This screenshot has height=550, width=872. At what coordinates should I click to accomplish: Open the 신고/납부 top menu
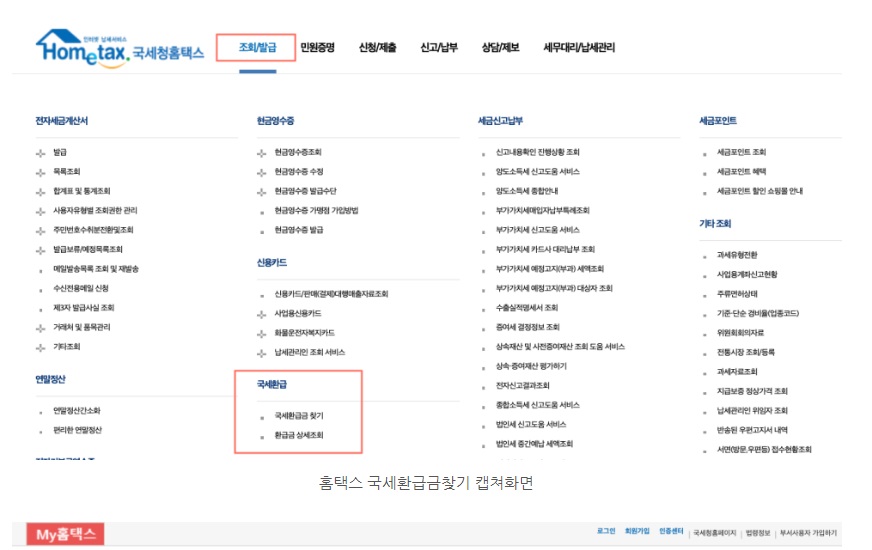click(x=439, y=47)
